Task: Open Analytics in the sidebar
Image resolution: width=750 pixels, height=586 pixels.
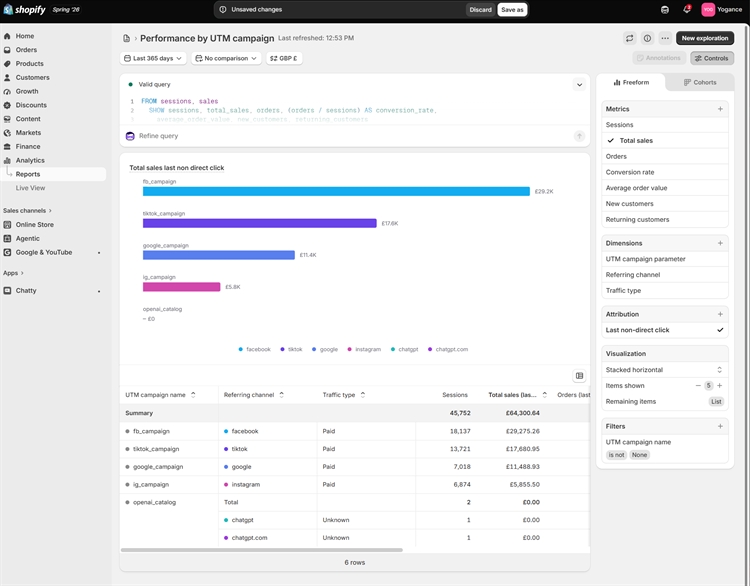Action: [30, 160]
